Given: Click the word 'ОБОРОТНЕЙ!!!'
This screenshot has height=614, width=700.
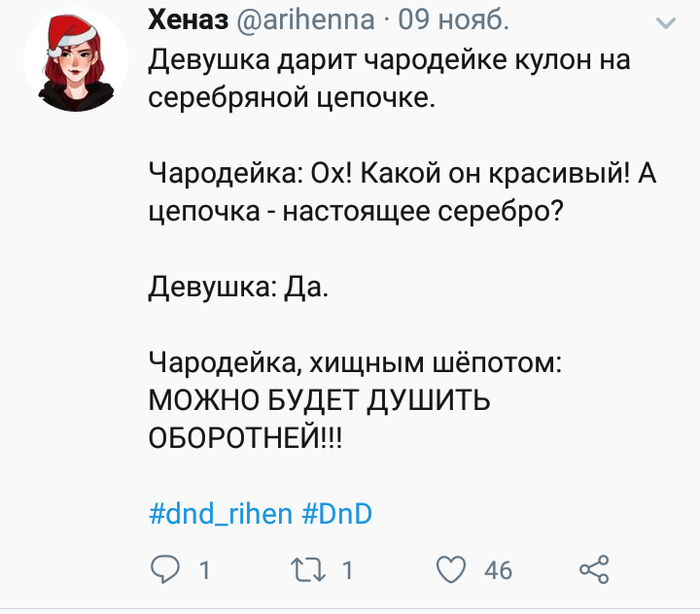Looking at the screenshot, I should (x=244, y=439).
